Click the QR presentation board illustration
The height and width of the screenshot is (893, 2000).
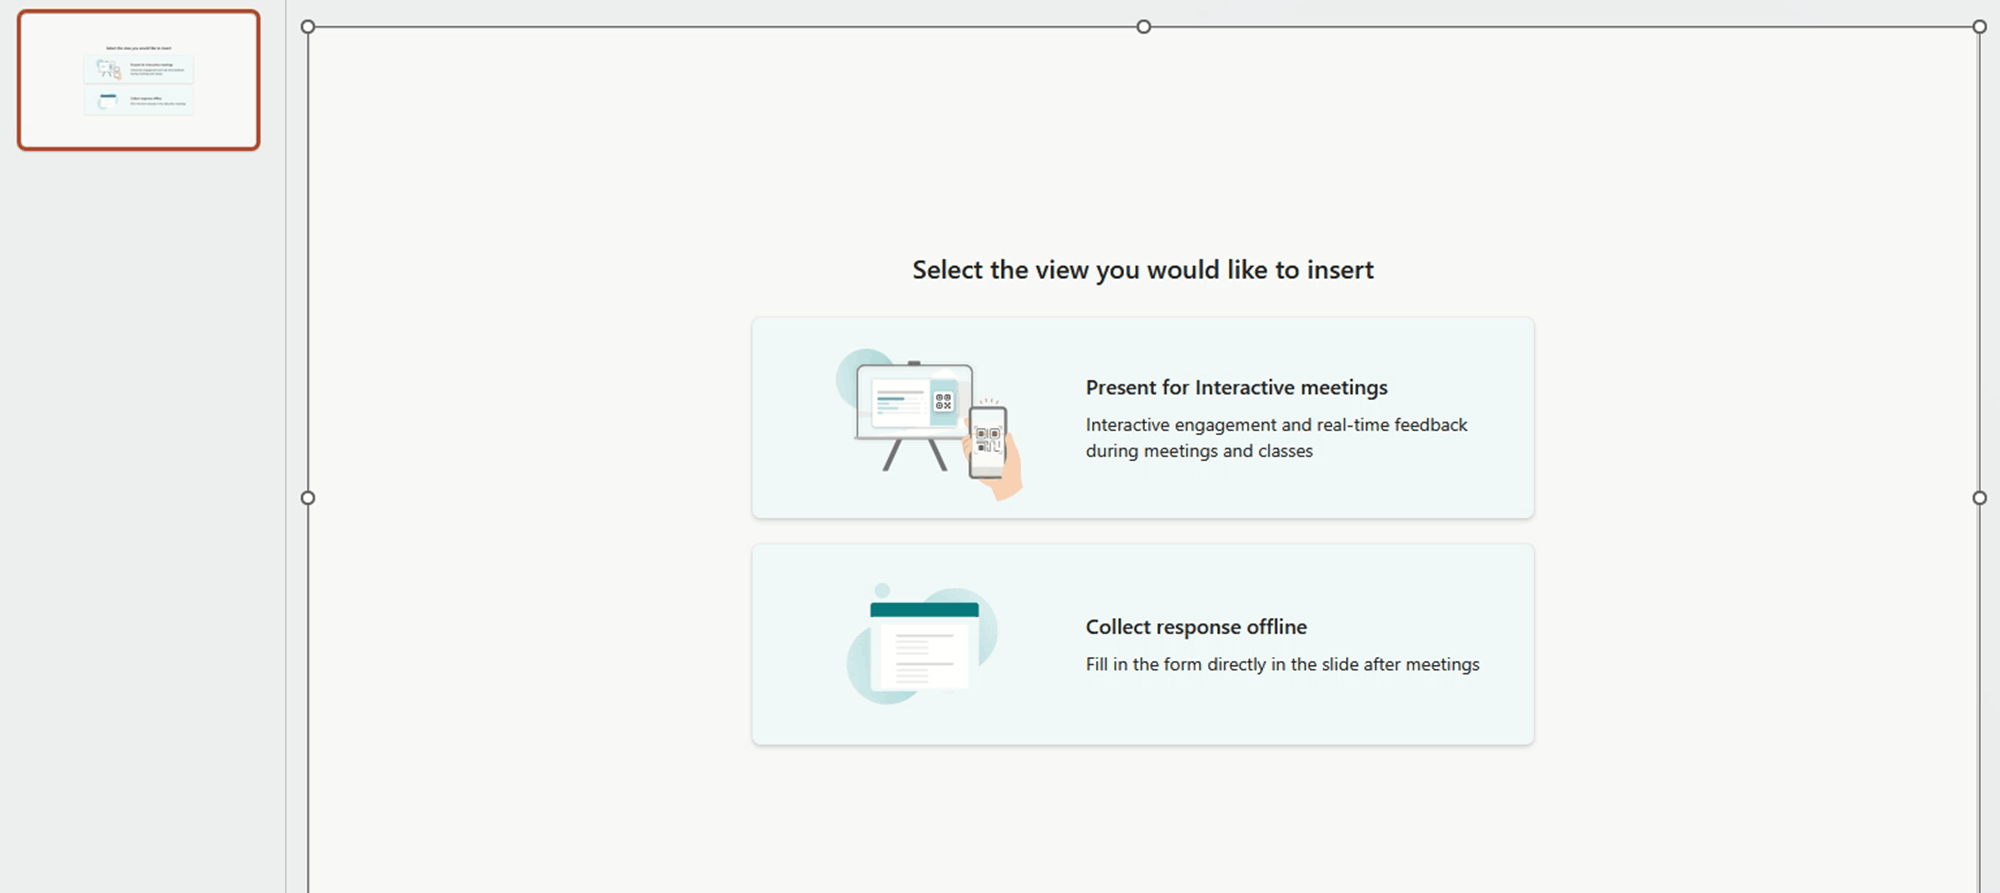click(x=929, y=424)
